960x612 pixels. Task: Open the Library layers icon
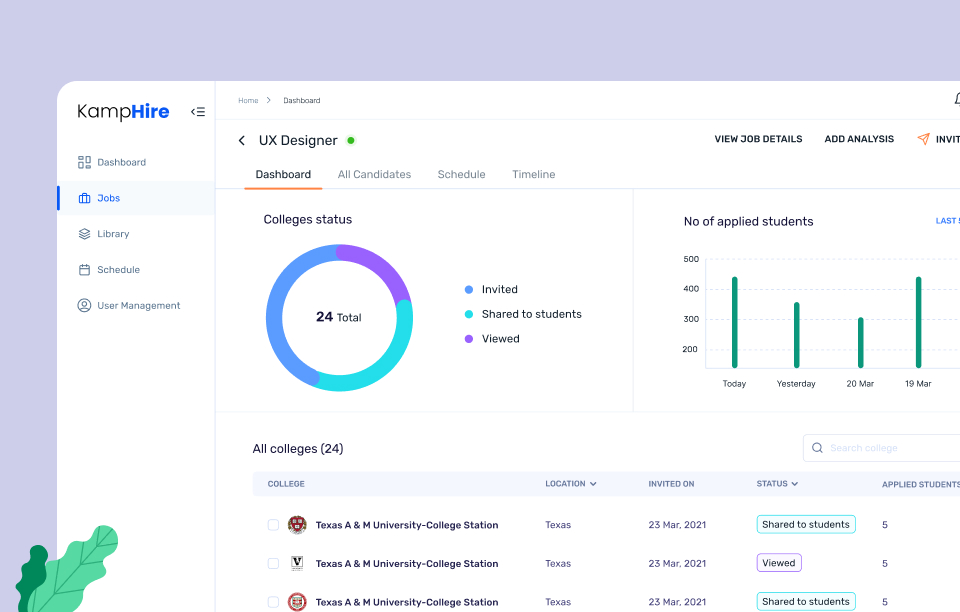click(84, 234)
